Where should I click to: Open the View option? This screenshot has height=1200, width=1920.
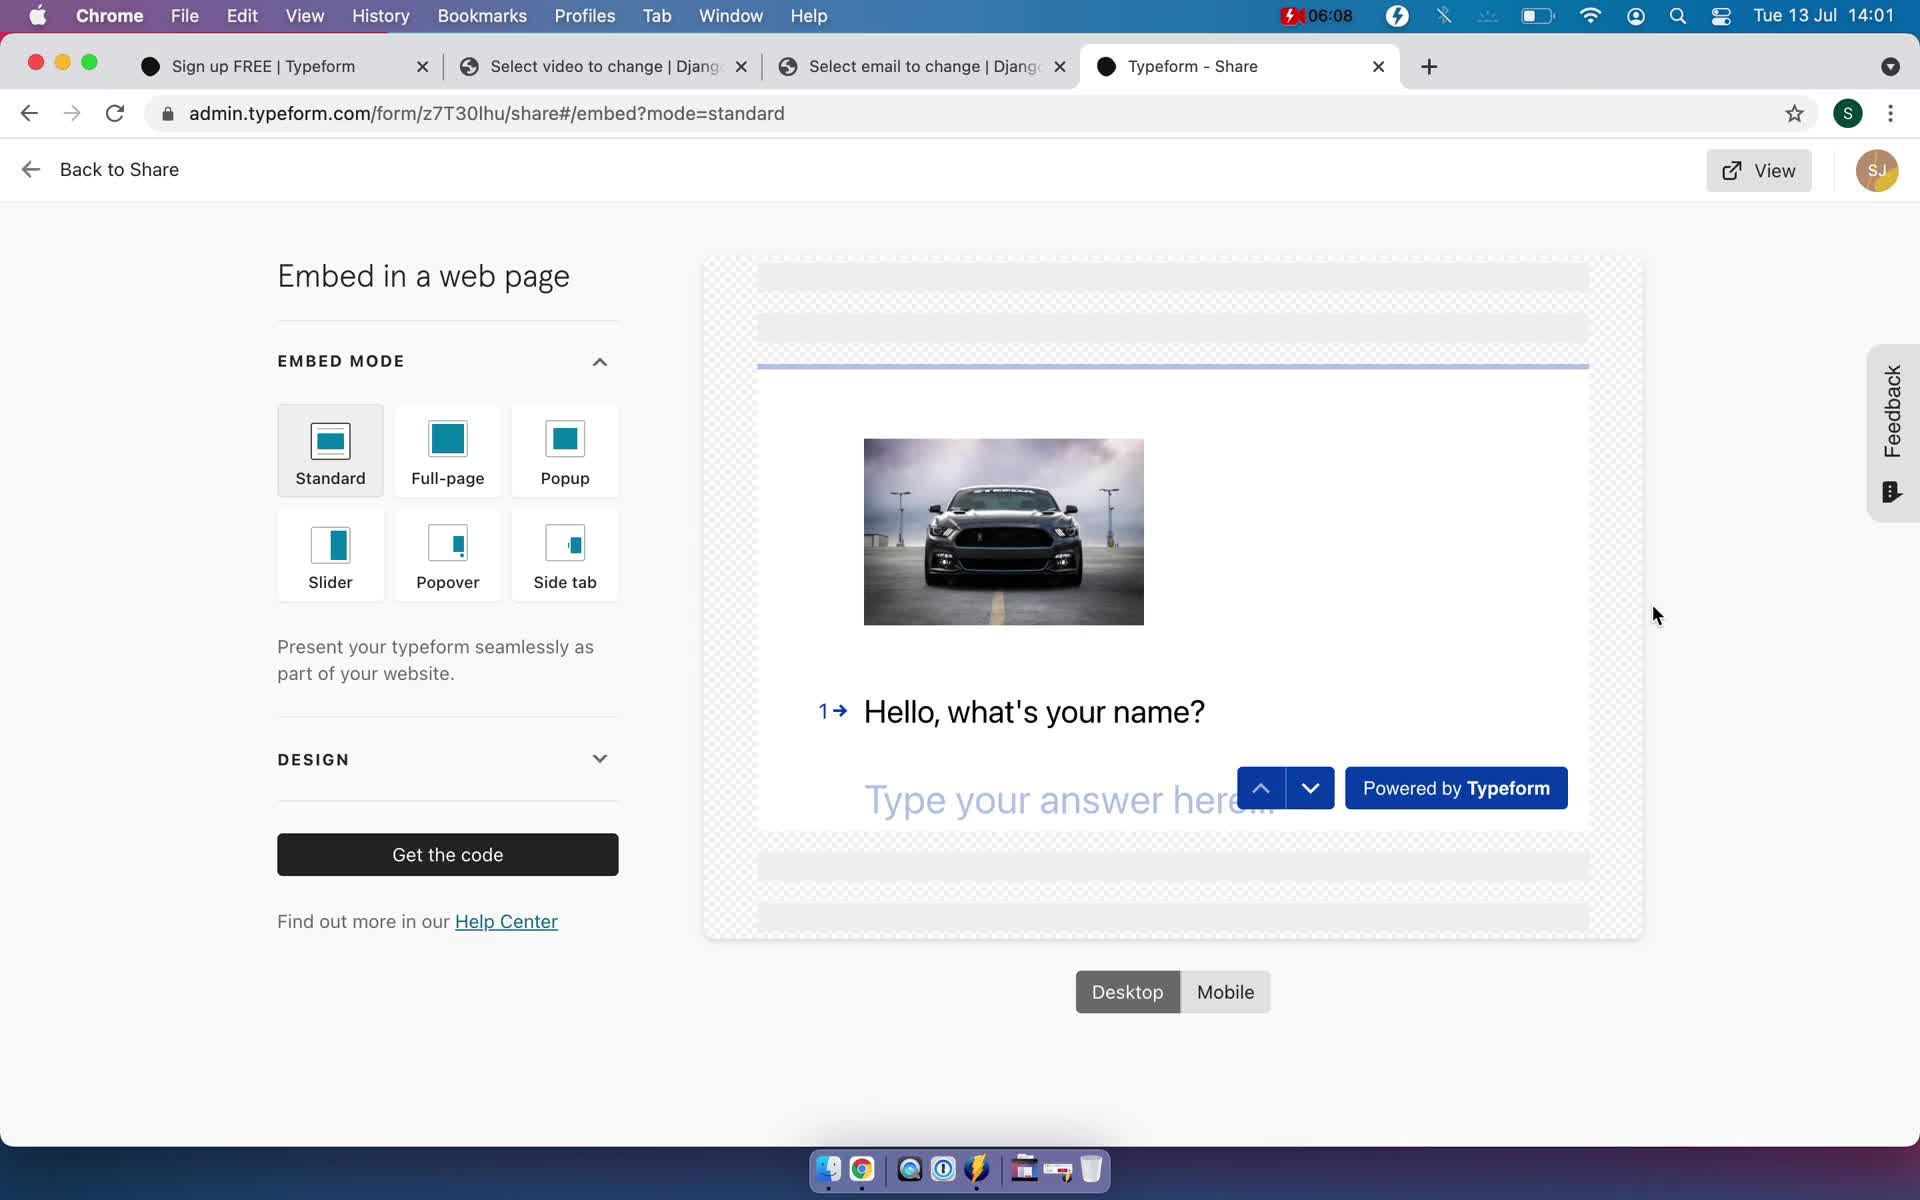tap(1760, 170)
